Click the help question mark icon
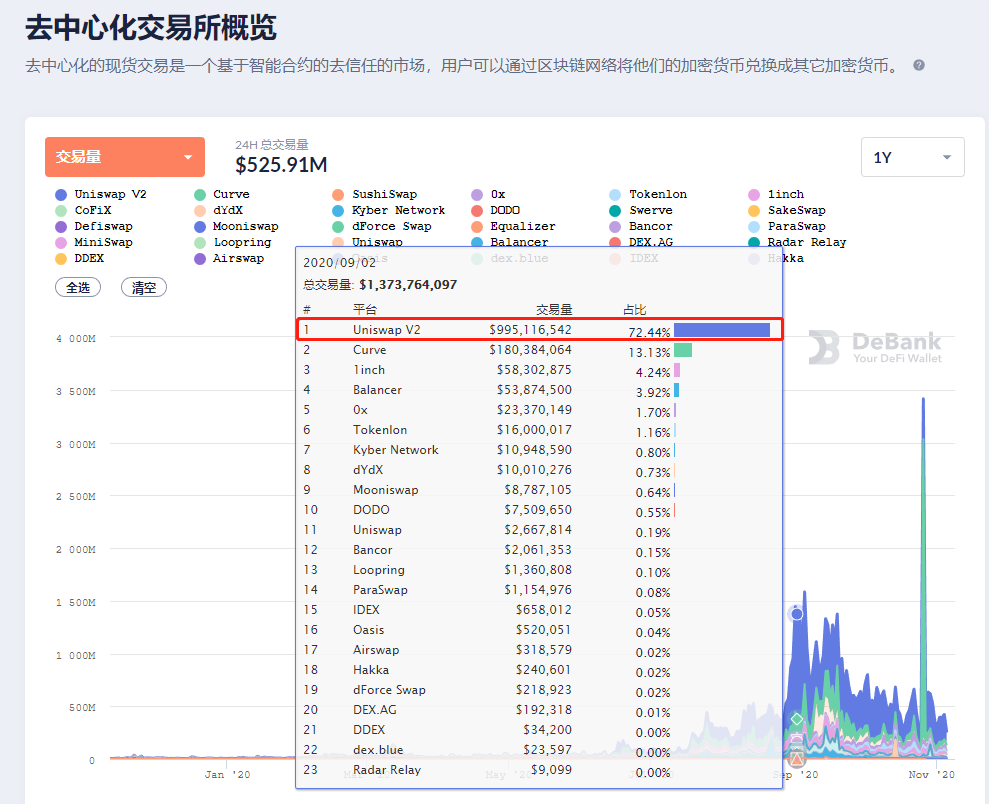 [x=919, y=65]
